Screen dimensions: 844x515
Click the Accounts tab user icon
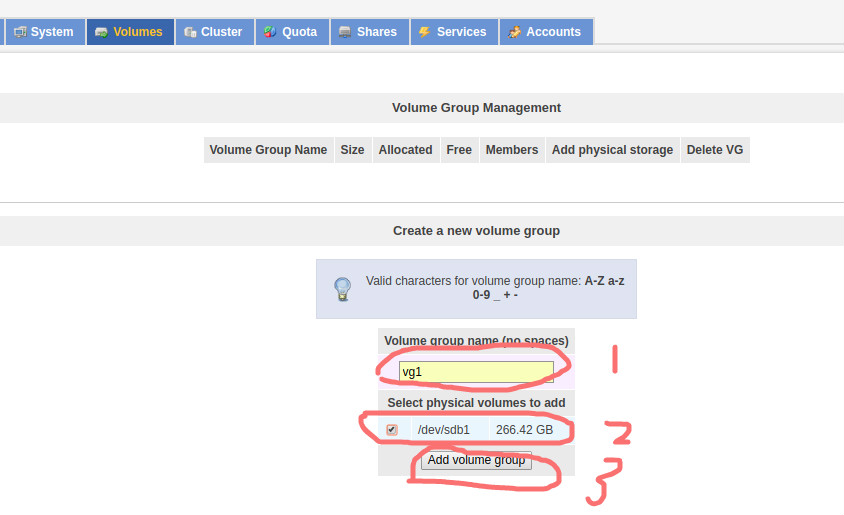(x=514, y=32)
